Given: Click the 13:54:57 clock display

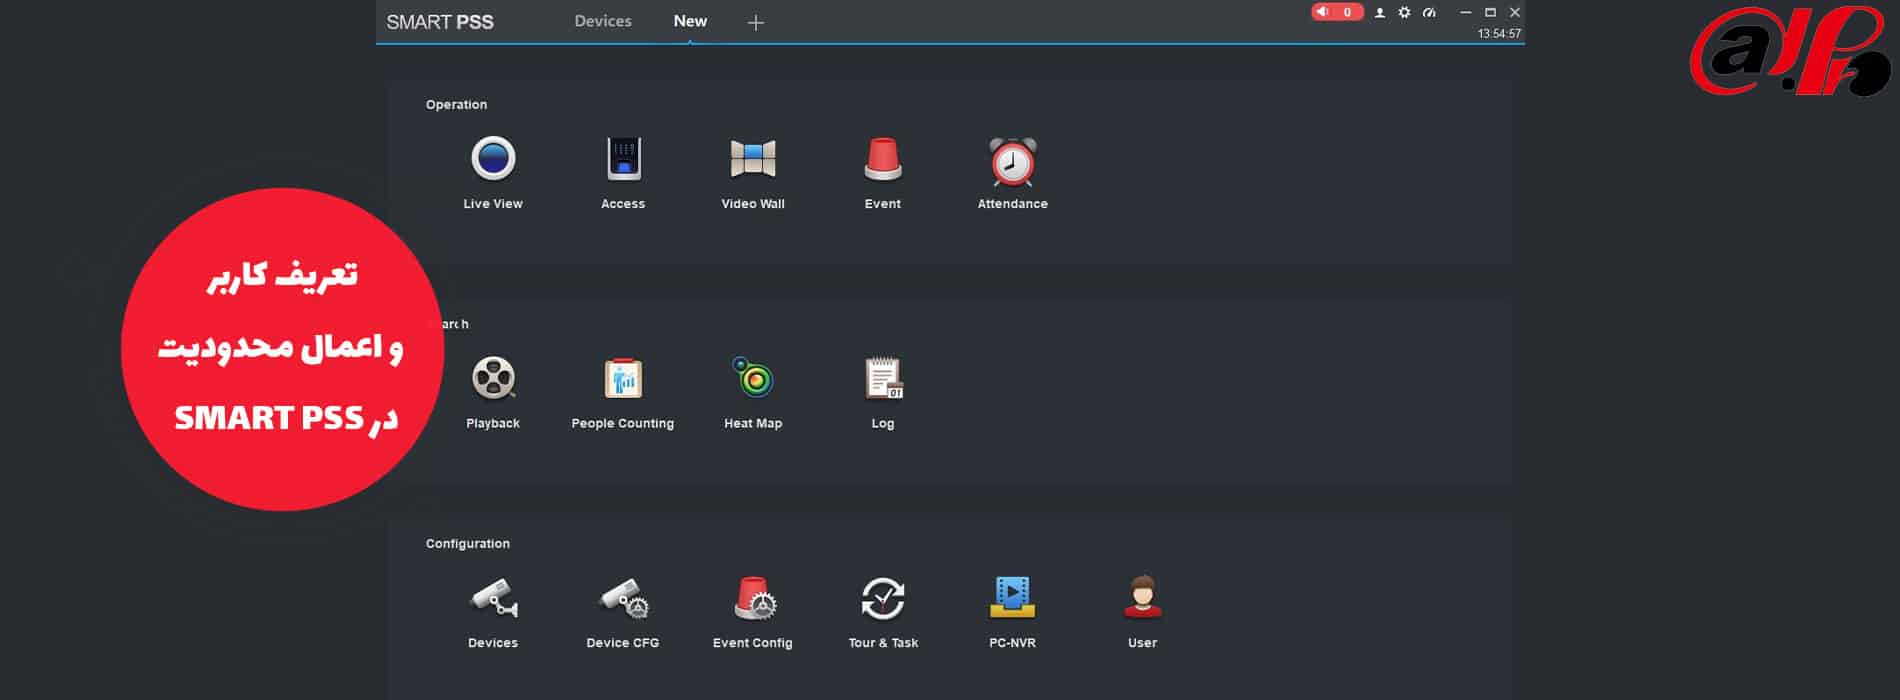Looking at the screenshot, I should [1499, 34].
